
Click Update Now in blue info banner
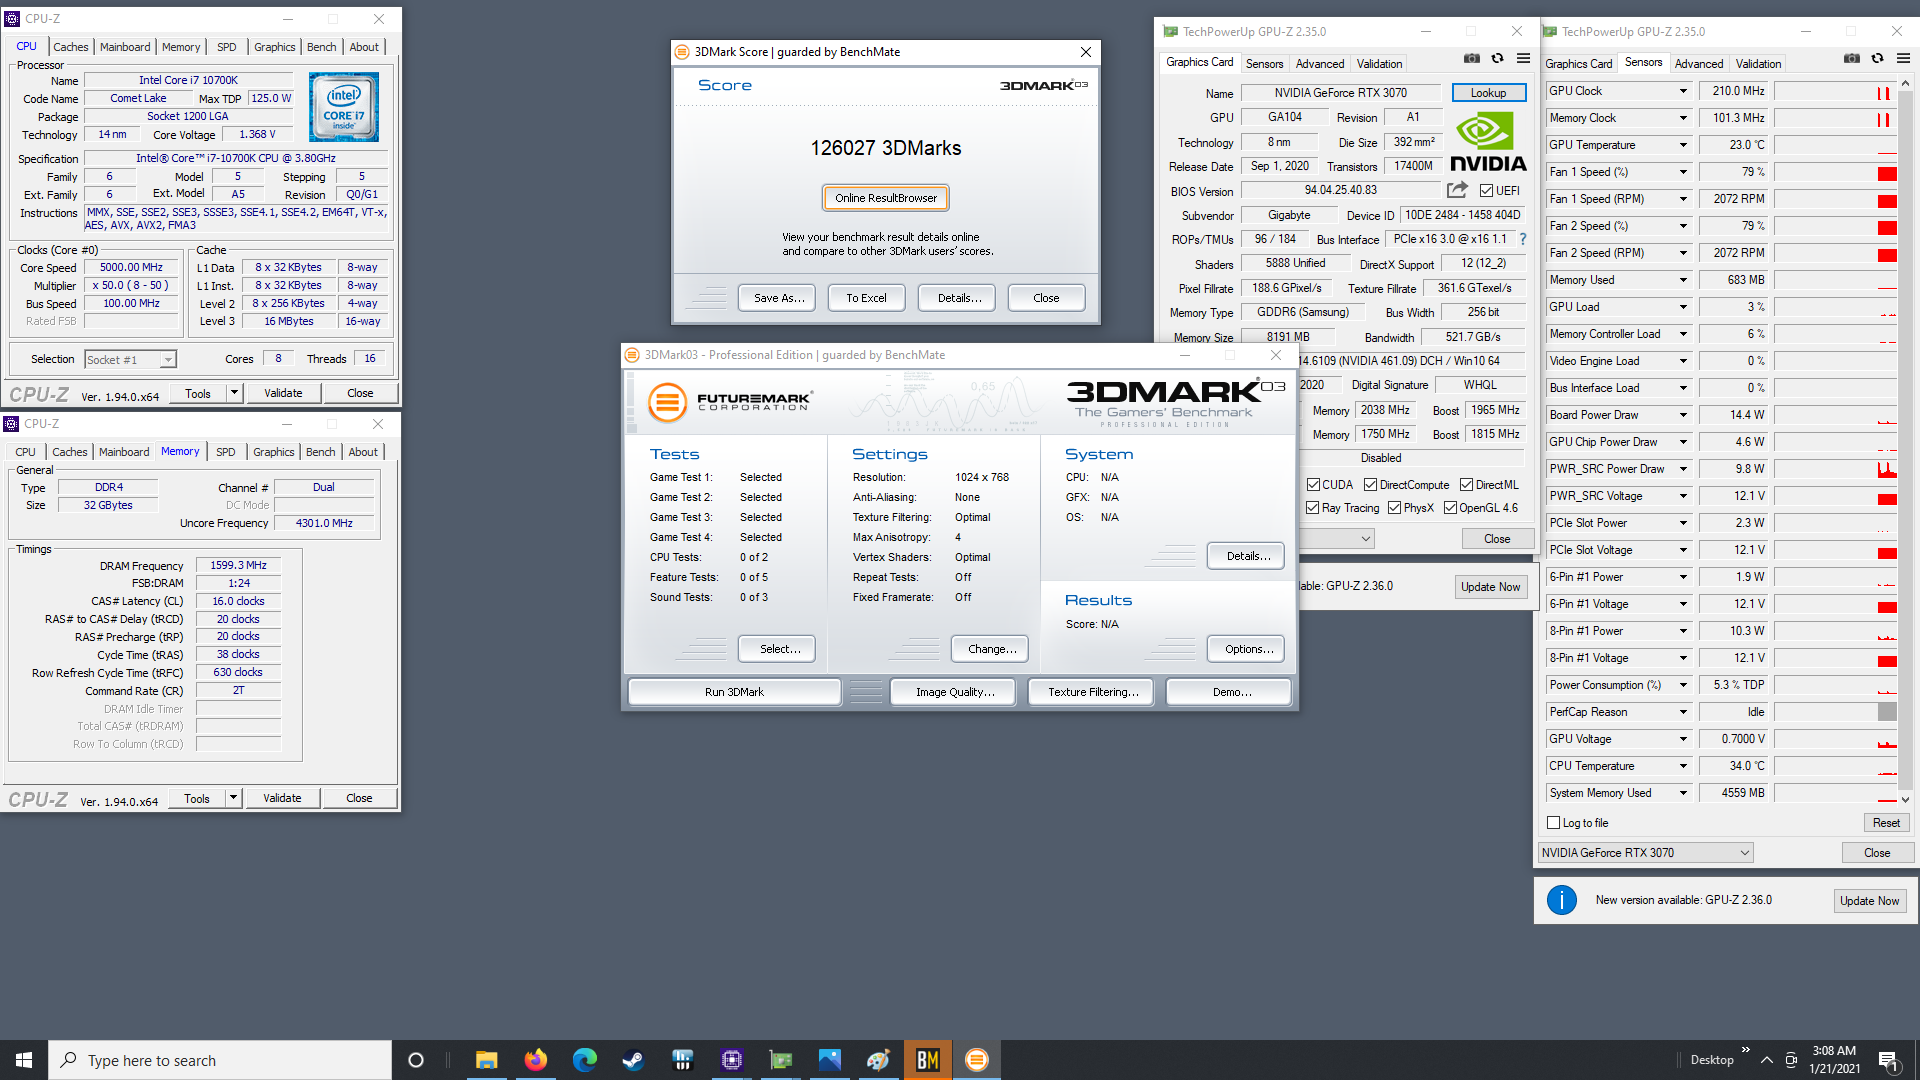(x=1869, y=901)
